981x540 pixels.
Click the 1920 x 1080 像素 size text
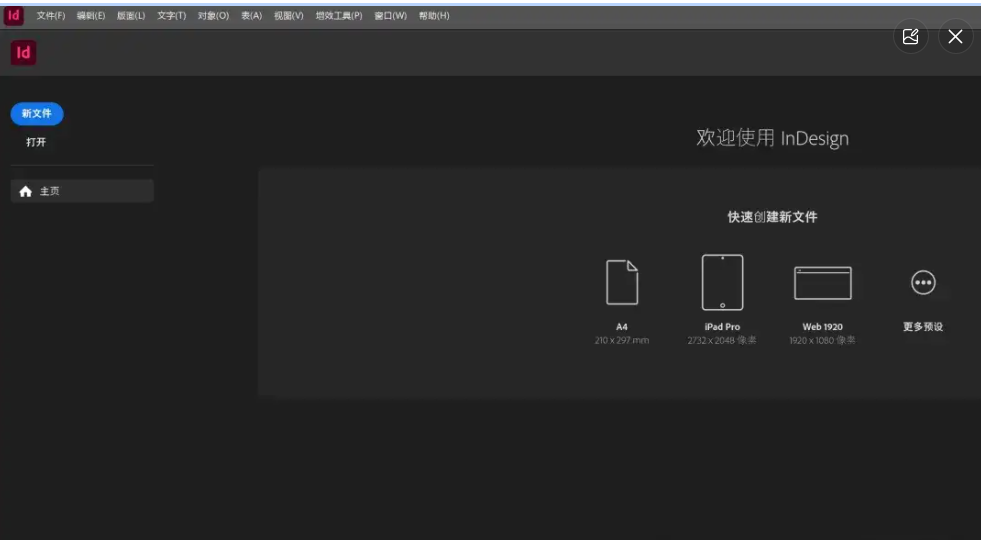pyautogui.click(x=822, y=340)
